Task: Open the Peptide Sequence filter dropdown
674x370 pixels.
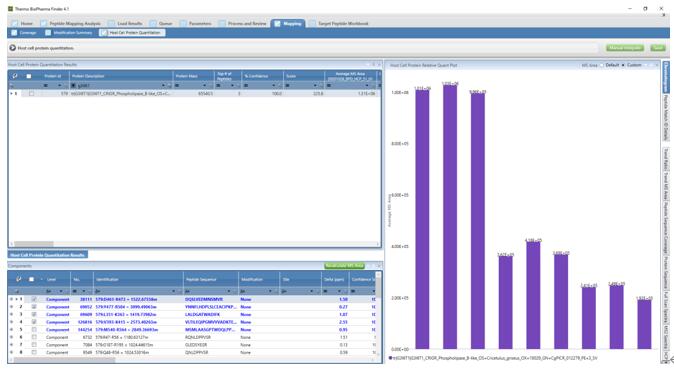Action: point(228,291)
